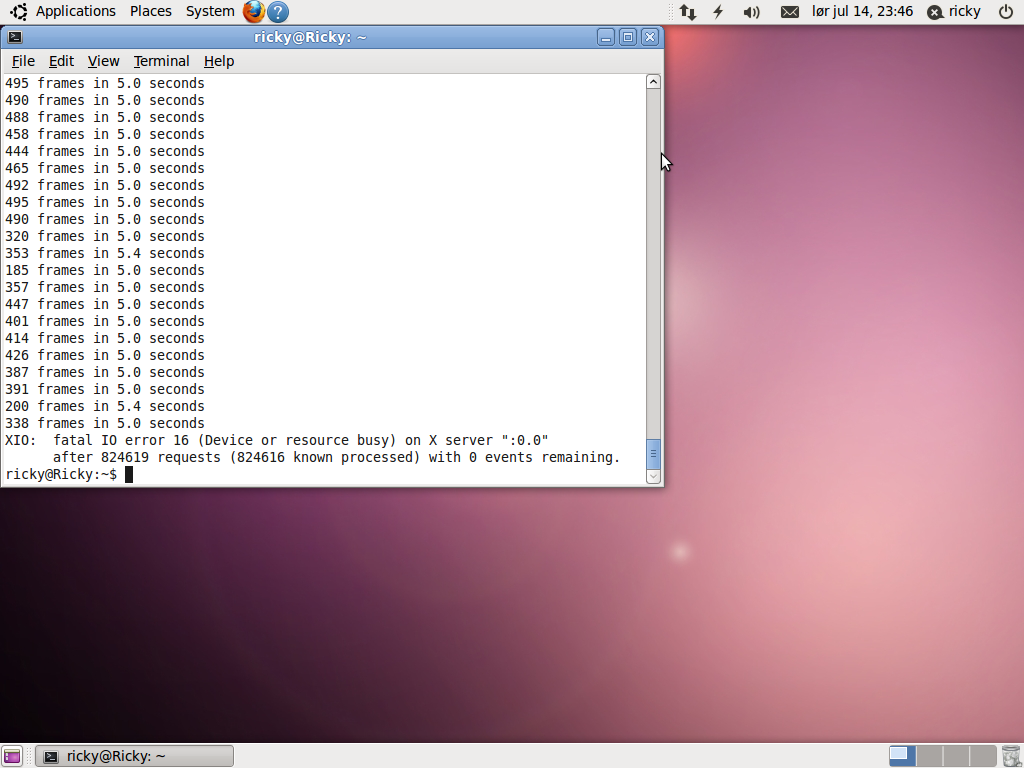Click the Ubuntu logo beside Applications
1024x768 pixels.
tap(19, 12)
